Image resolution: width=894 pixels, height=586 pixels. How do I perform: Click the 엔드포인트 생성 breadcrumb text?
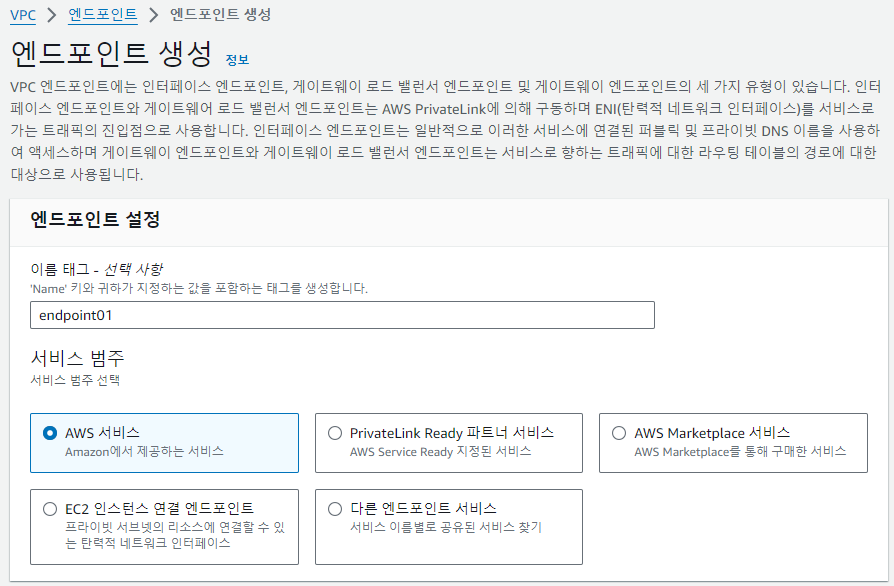(221, 14)
